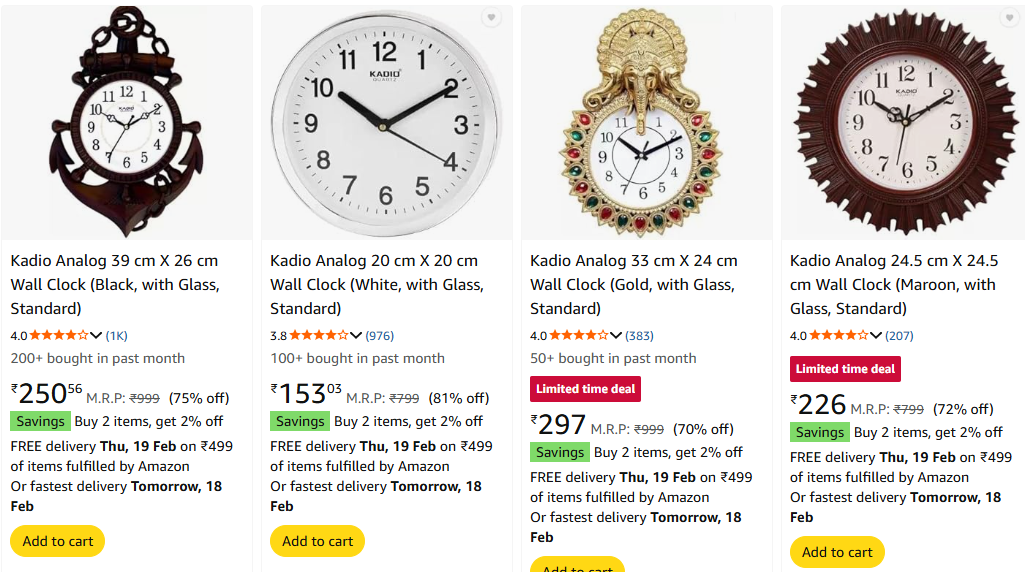Expand rating chevron for white wall clock
1025x572 pixels.
356,335
